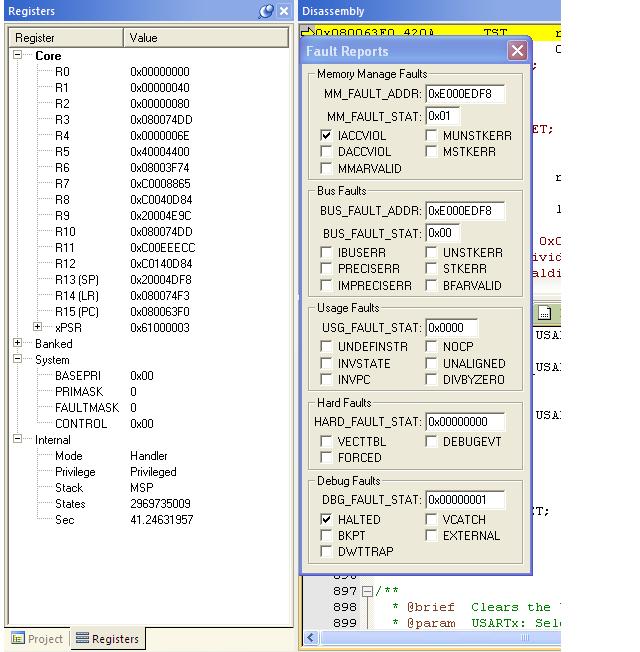The image size is (640, 652).
Task: Collapse the Core register group
Action: (x=17, y=54)
